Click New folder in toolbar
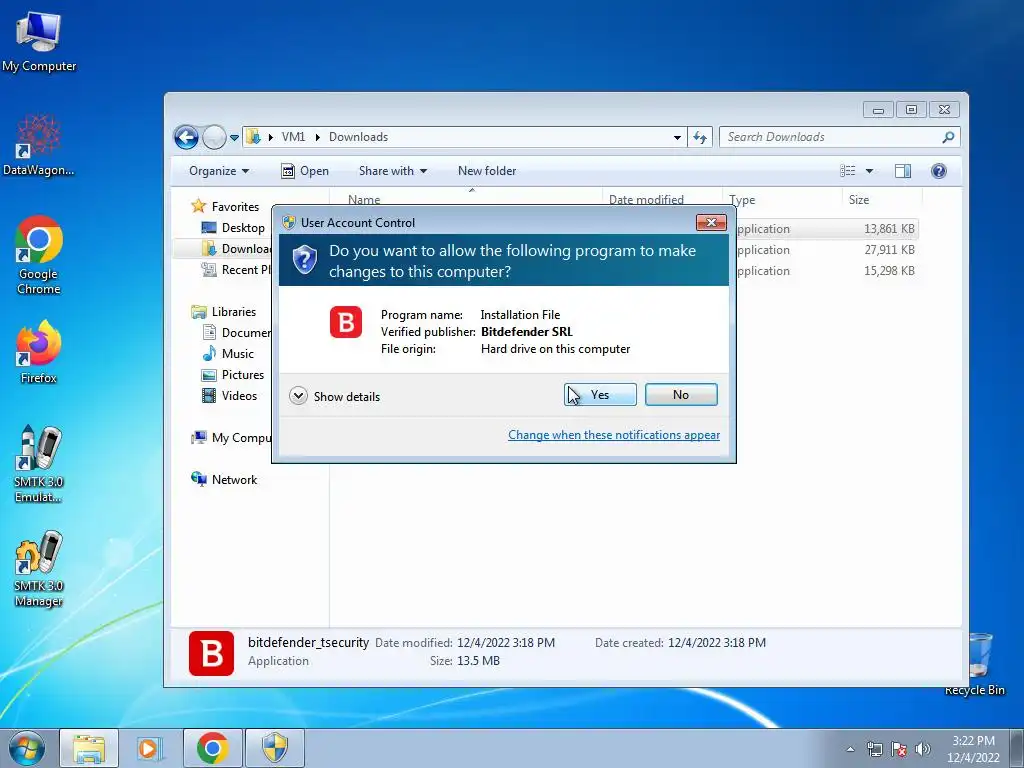The width and height of the screenshot is (1024, 768). [487, 171]
